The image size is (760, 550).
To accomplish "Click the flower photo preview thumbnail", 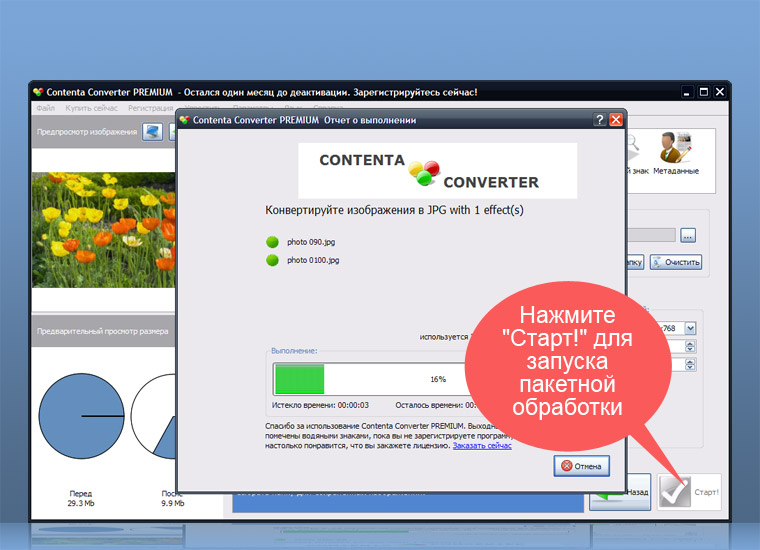I will tap(103, 230).
